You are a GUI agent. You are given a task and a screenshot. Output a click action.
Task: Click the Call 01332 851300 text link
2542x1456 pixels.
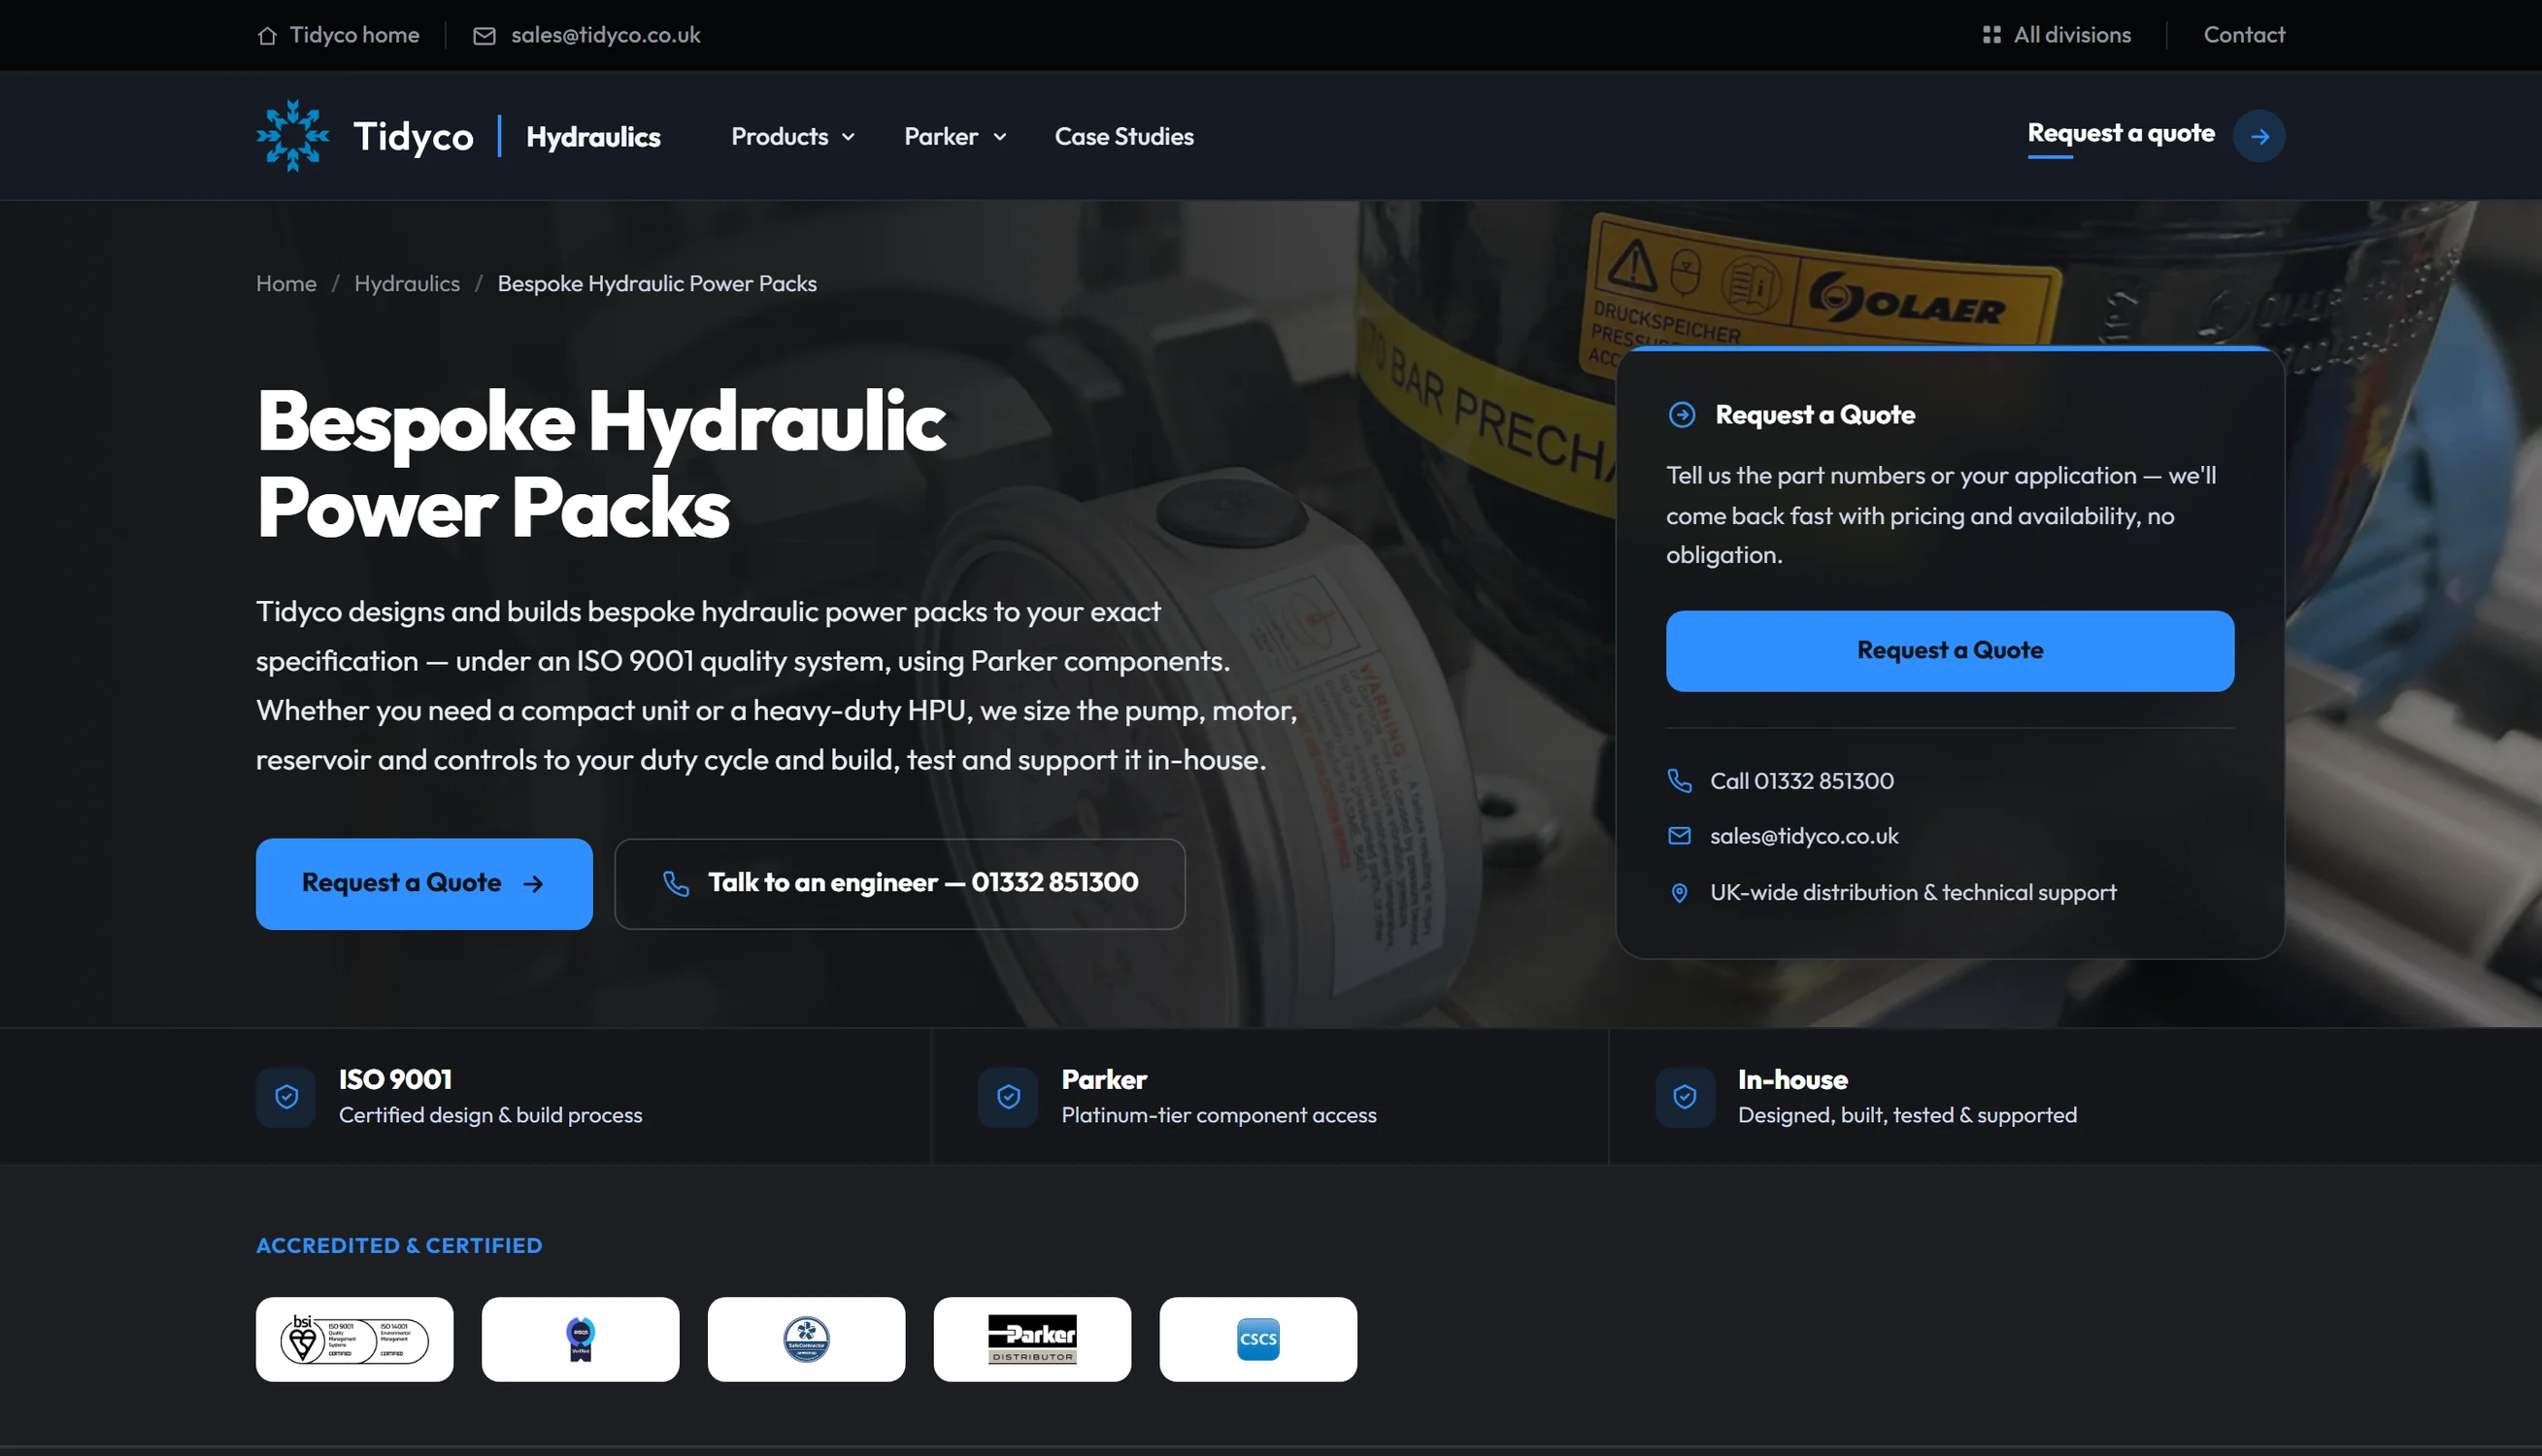point(1801,781)
